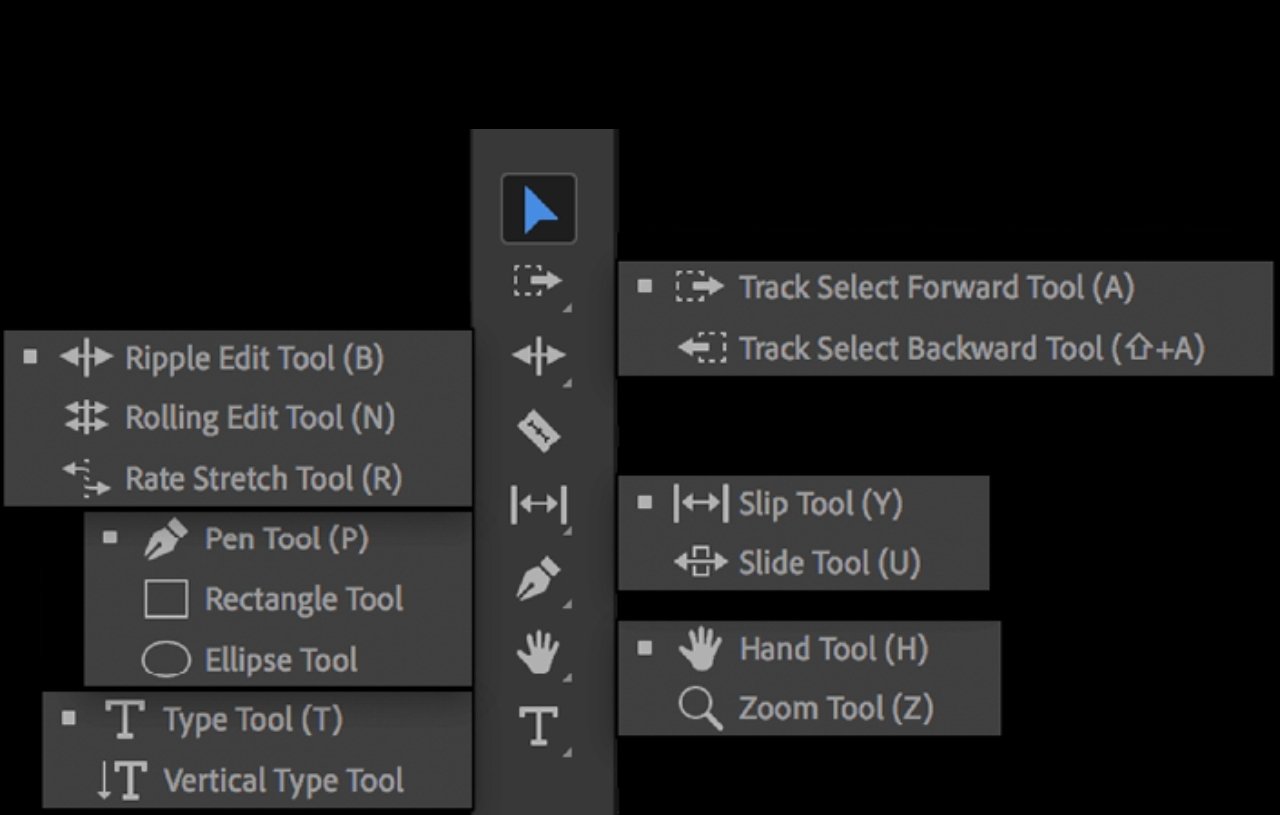
Task: Click the Type tool toolbar icon
Action: click(538, 725)
